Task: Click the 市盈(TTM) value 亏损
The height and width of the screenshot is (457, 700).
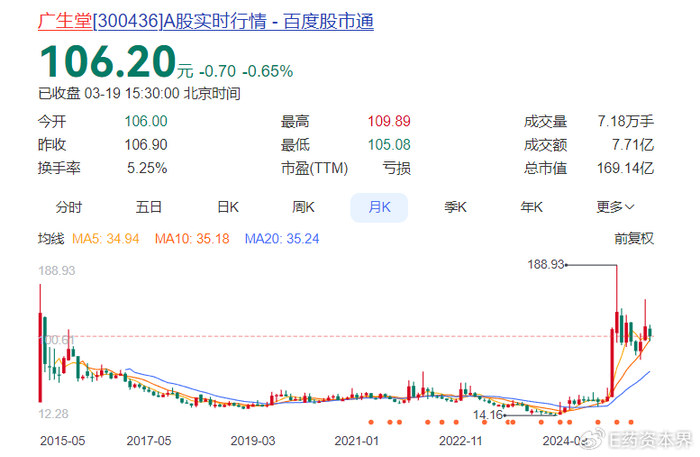Action: 396,168
